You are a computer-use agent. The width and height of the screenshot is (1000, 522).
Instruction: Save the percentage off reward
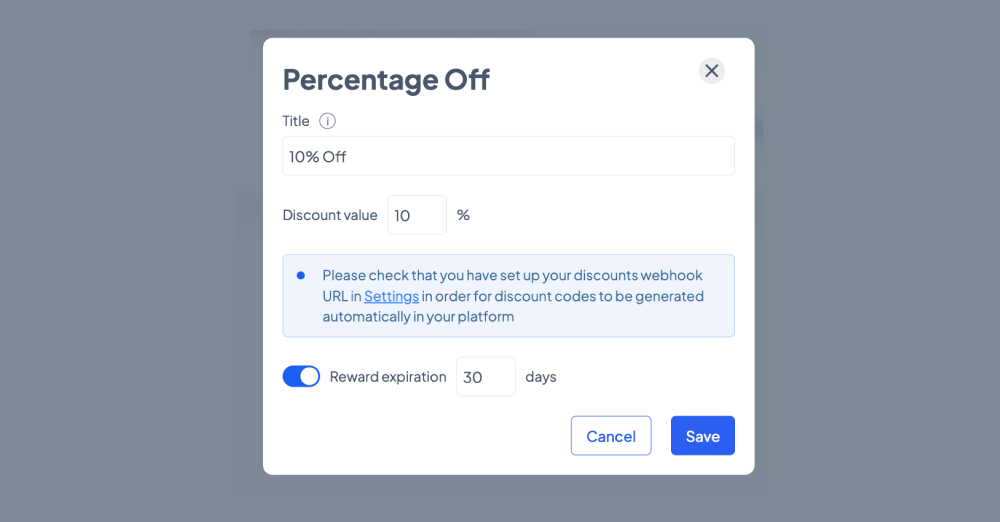[703, 436]
